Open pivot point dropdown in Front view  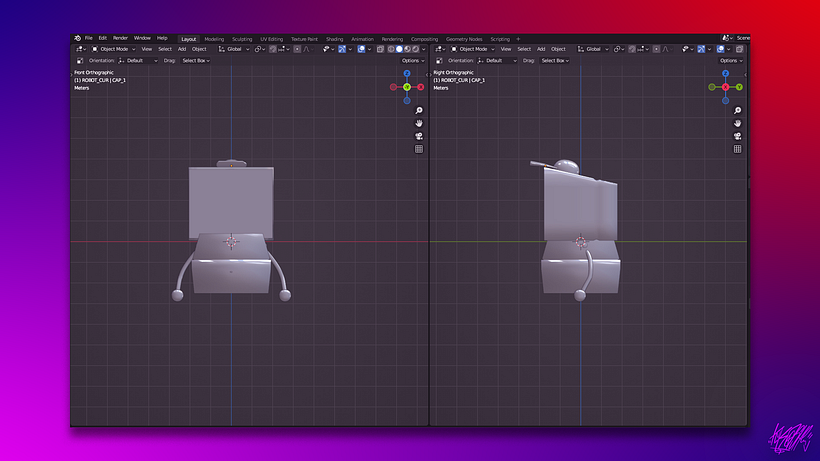(x=260, y=49)
